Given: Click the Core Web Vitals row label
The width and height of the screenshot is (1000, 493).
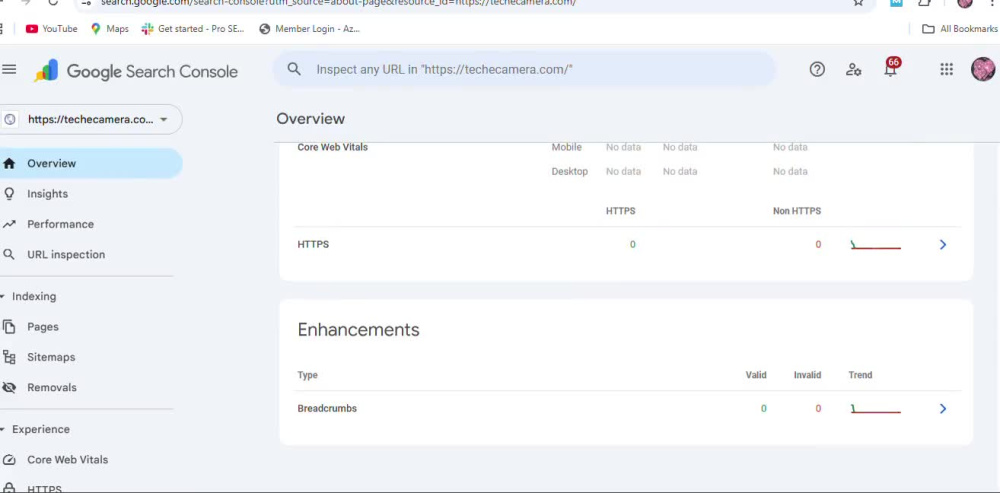Looking at the screenshot, I should (x=332, y=147).
